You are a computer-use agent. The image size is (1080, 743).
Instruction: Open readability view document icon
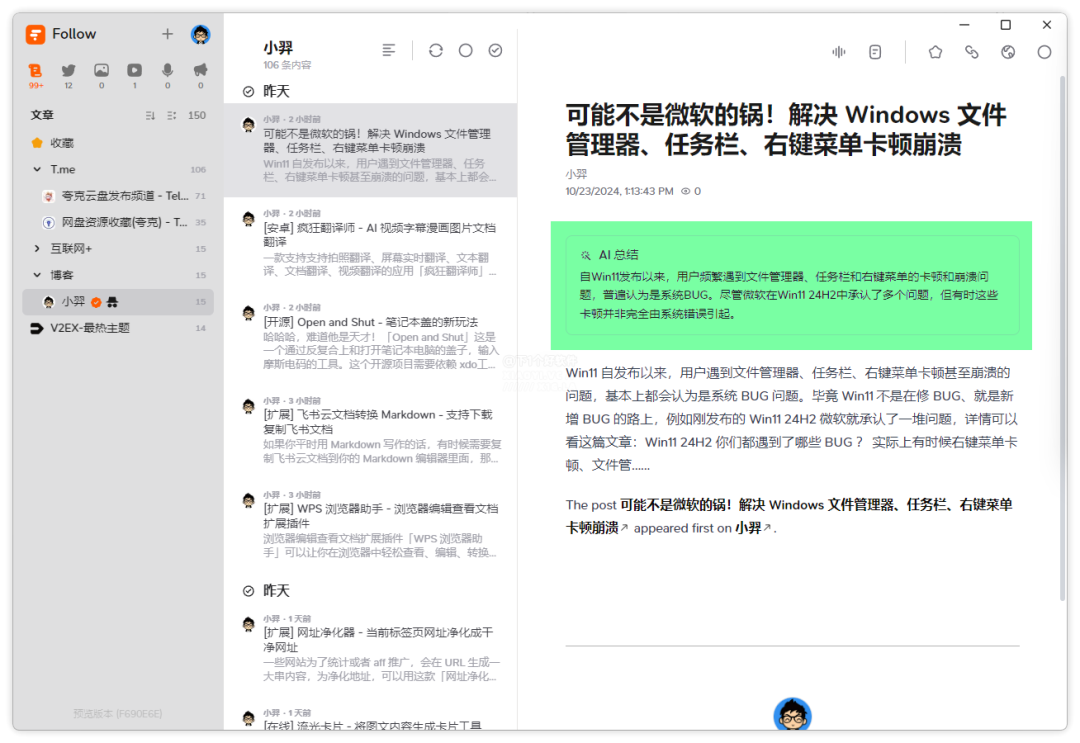point(875,52)
